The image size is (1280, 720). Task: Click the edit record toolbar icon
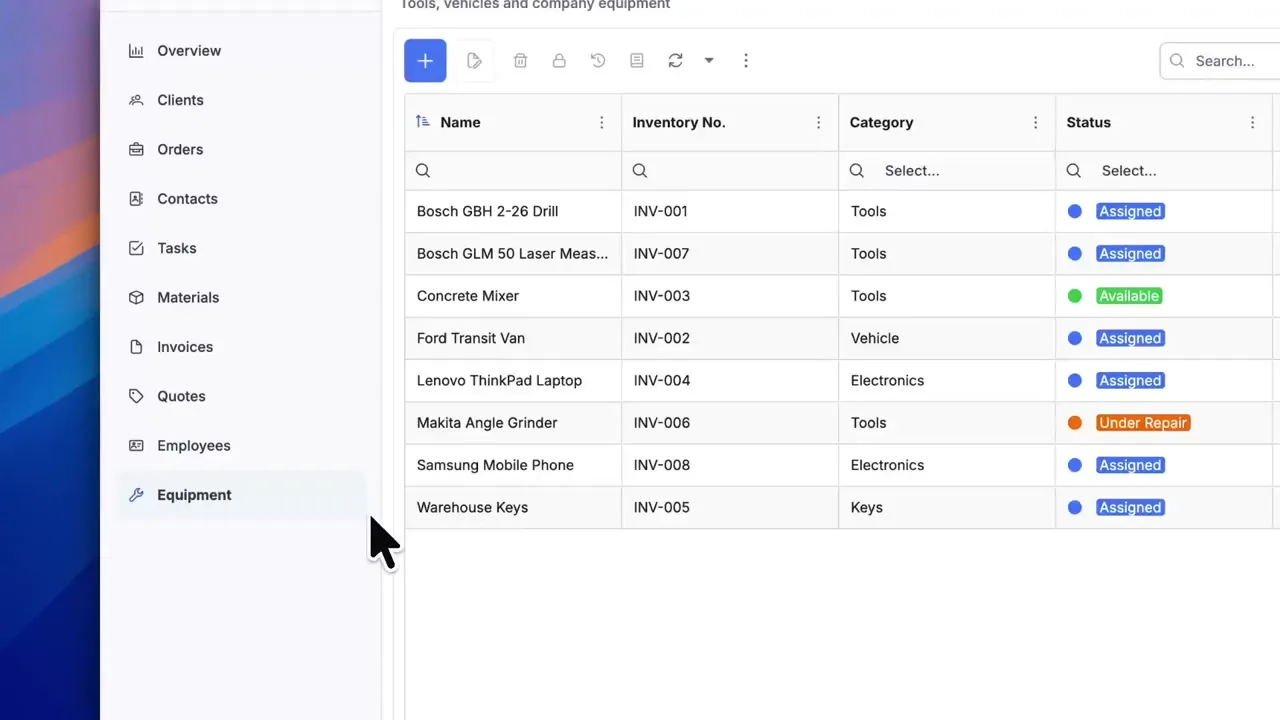475,61
